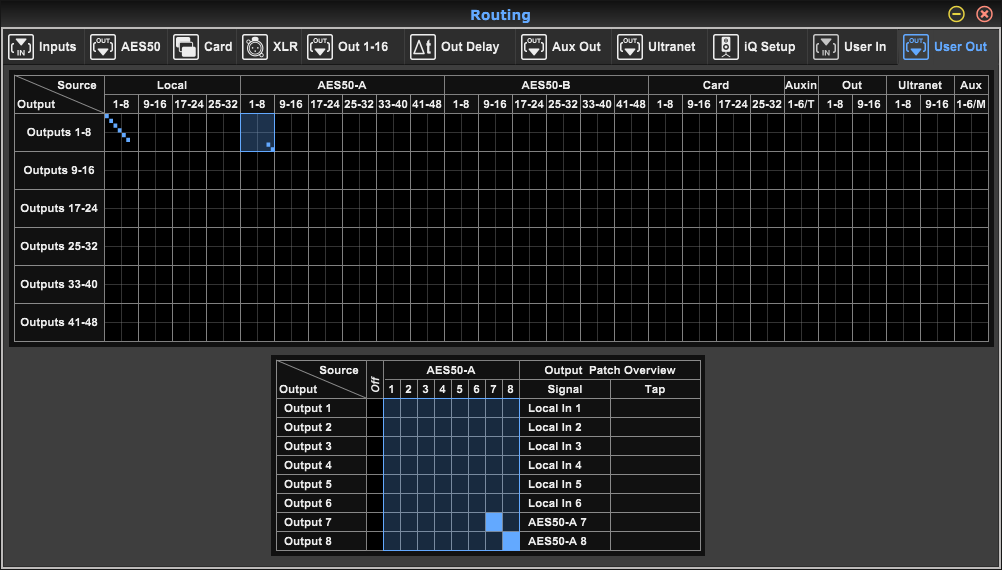The width and height of the screenshot is (1002, 570).
Task: Toggle Off for Output 5
Action: (374, 484)
